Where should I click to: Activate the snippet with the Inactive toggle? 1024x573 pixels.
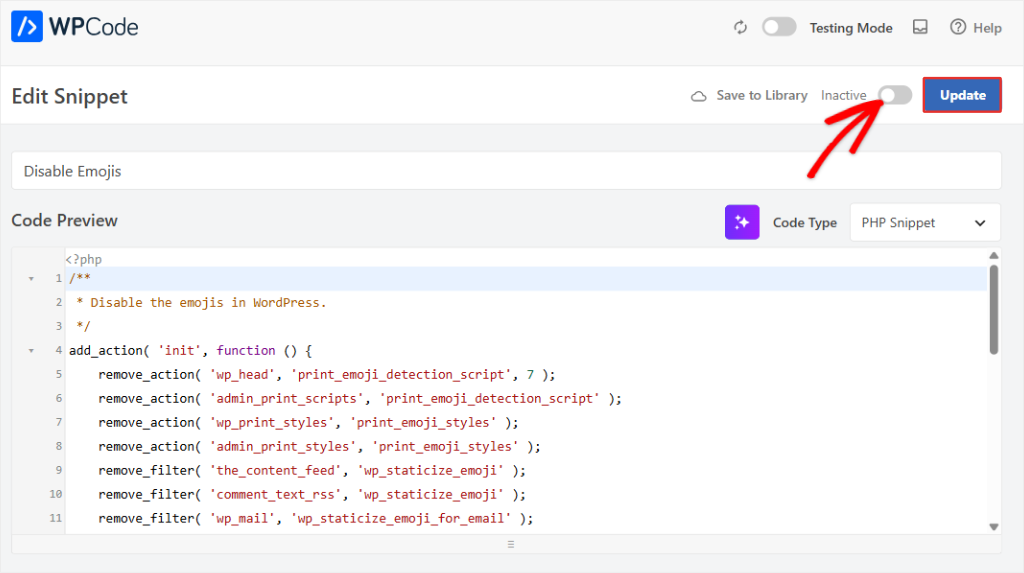click(895, 95)
